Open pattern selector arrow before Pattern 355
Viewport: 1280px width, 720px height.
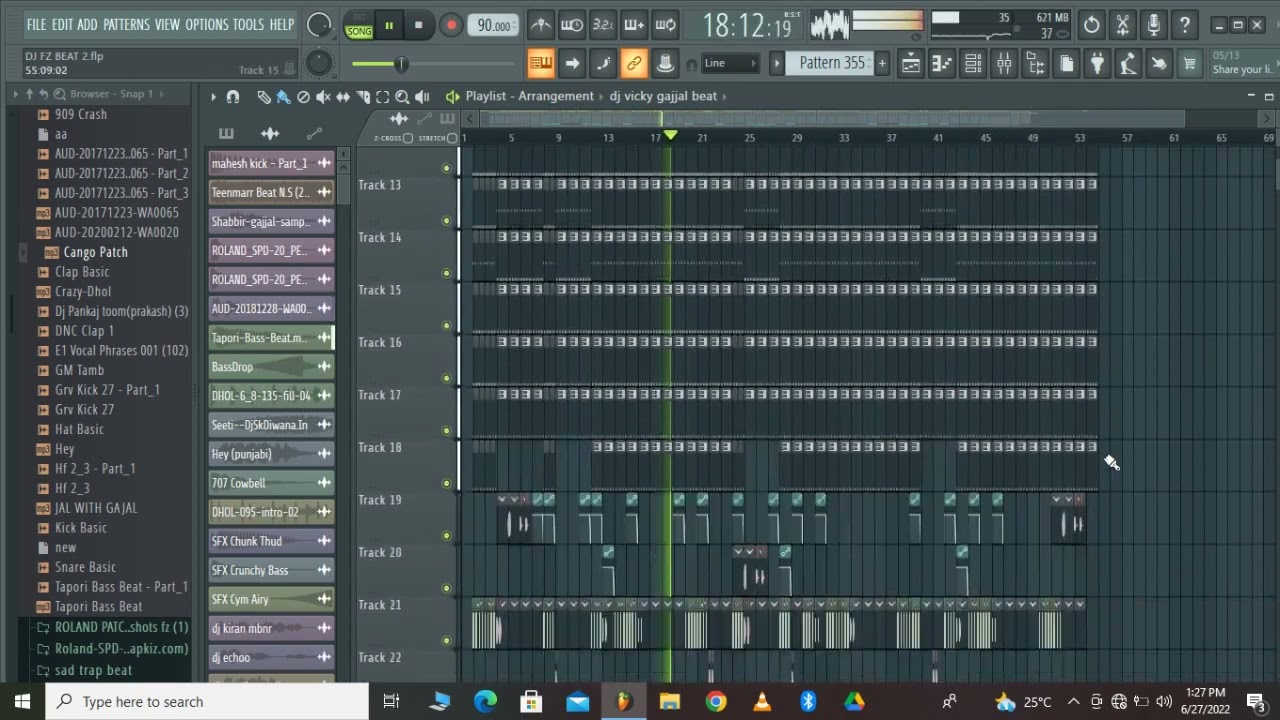[777, 63]
